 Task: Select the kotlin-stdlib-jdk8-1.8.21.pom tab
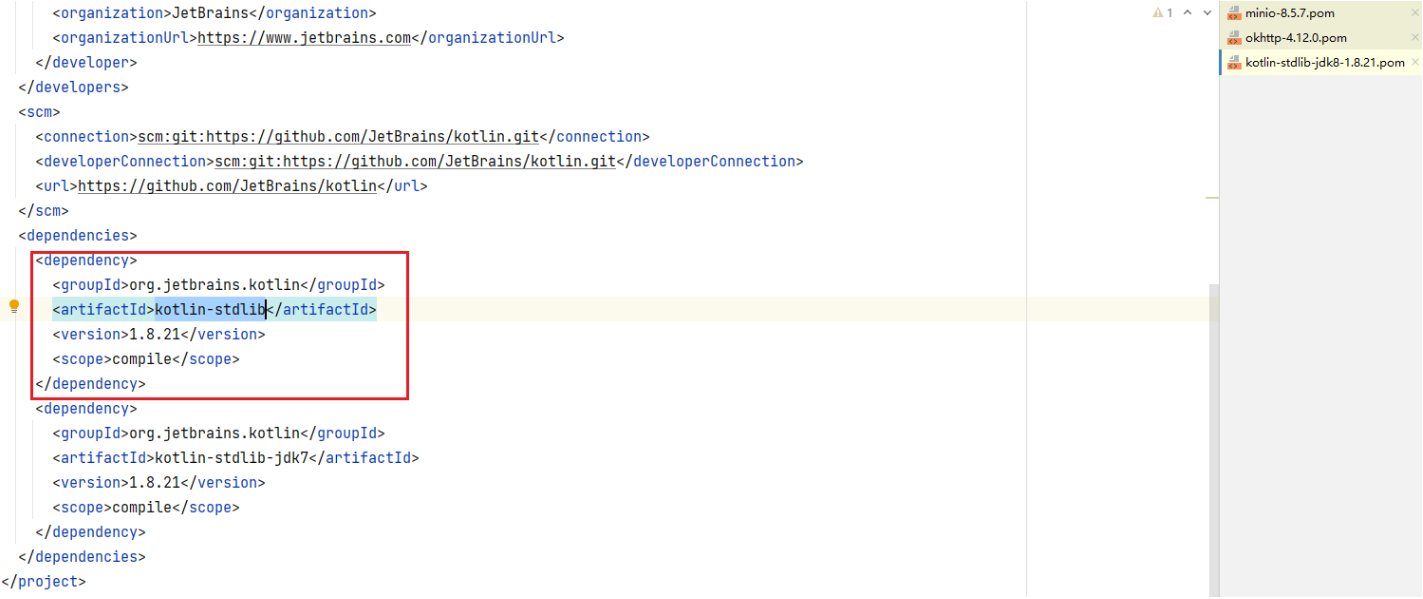(x=1324, y=62)
